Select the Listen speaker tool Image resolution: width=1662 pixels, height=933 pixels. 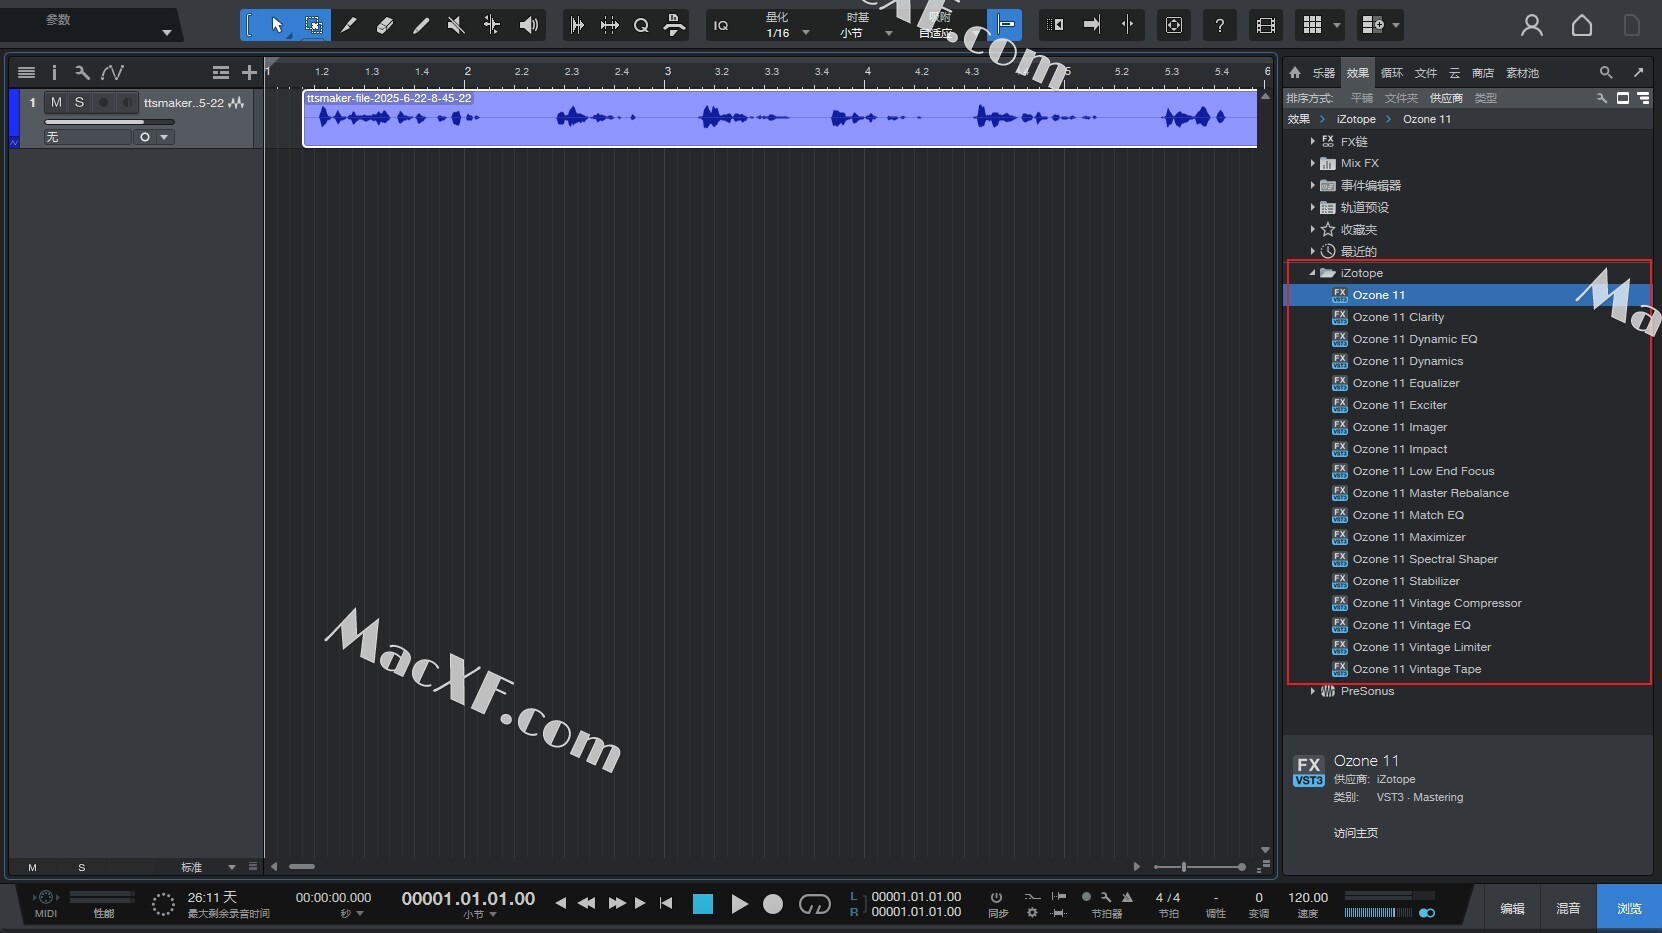pyautogui.click(x=529, y=25)
